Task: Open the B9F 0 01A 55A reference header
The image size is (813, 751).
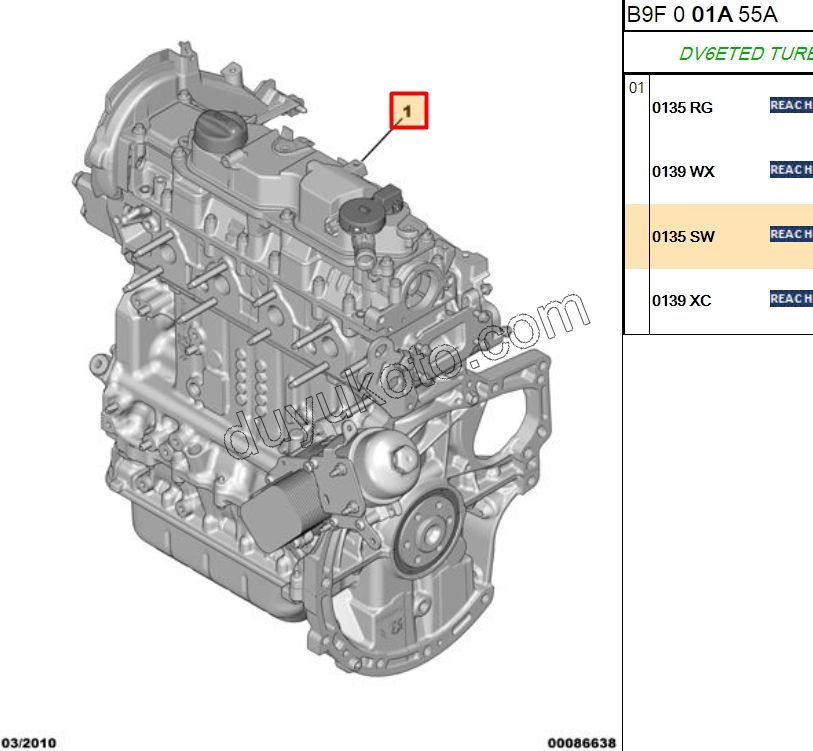Action: coord(700,15)
